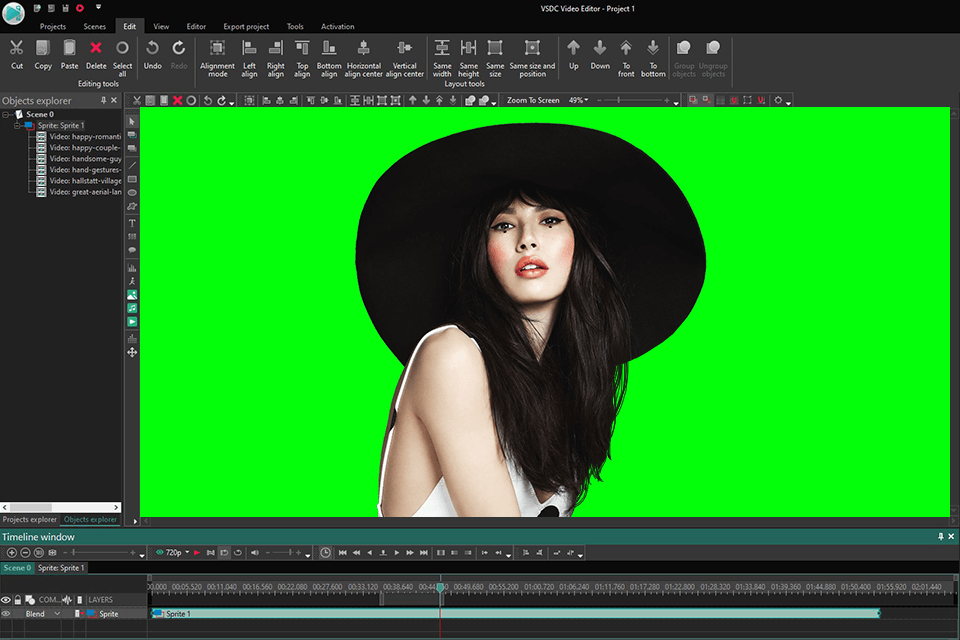This screenshot has height=640, width=960.
Task: Select the Text tool in side toolbar
Action: [132, 223]
